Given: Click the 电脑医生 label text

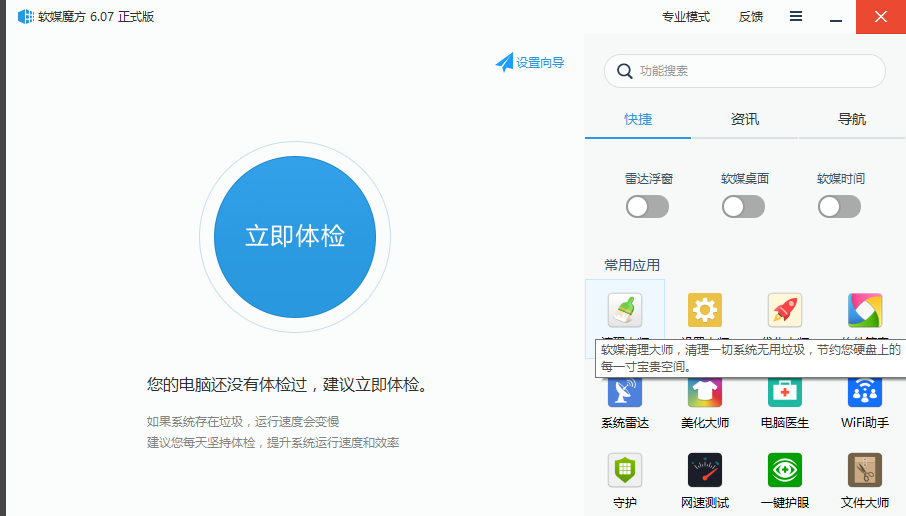Looking at the screenshot, I should click(785, 423).
